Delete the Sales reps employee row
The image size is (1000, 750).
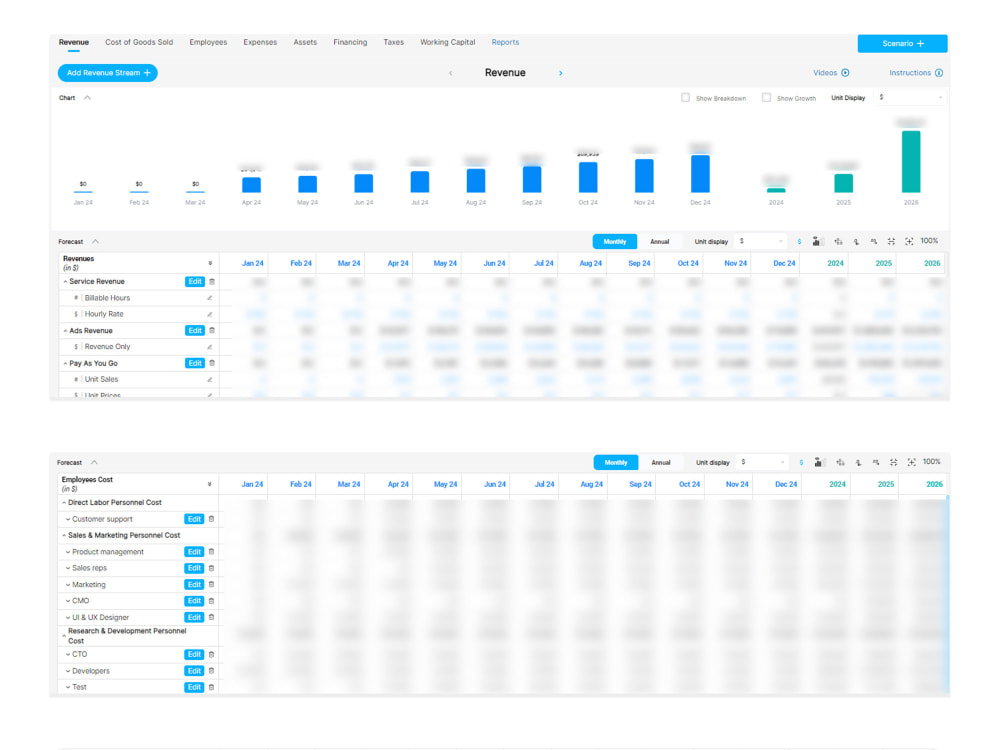211,568
